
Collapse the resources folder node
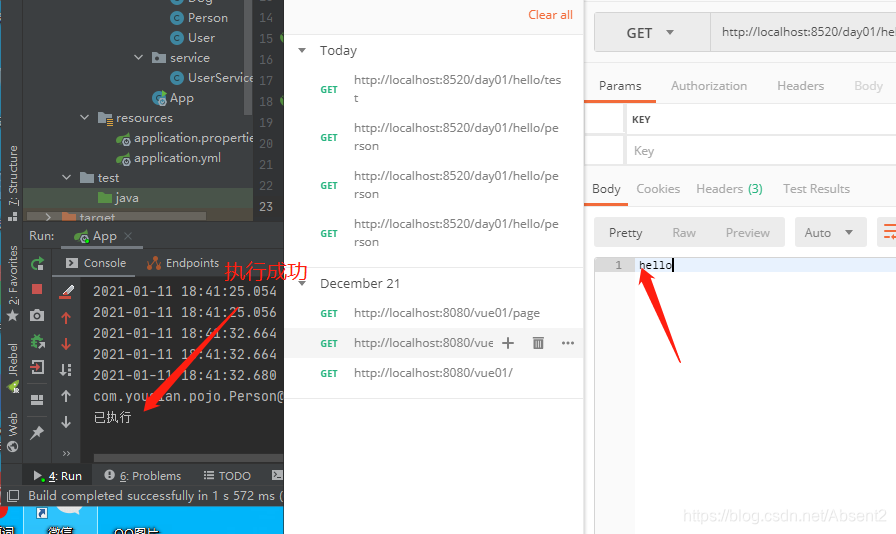pyautogui.click(x=85, y=118)
